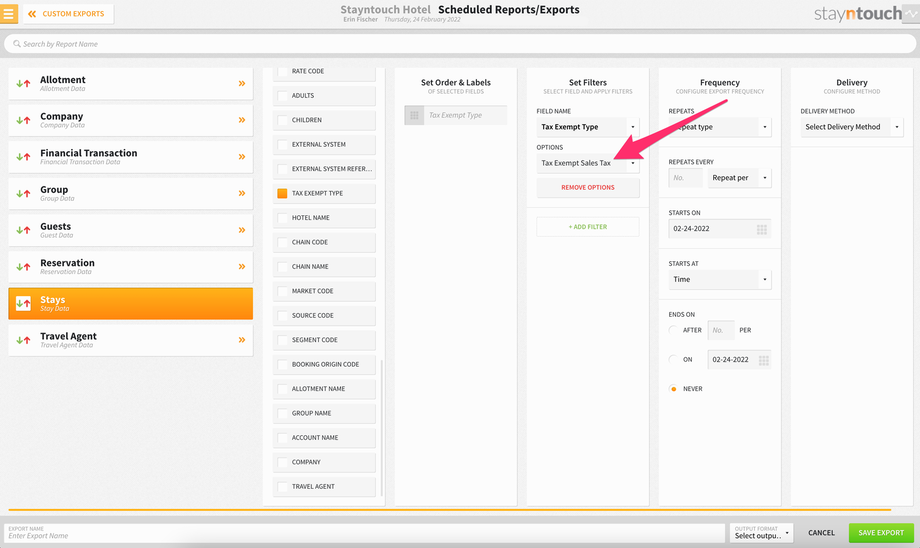Open the Field Name dropdown
Viewport: 920px width, 548px height.
(x=588, y=127)
